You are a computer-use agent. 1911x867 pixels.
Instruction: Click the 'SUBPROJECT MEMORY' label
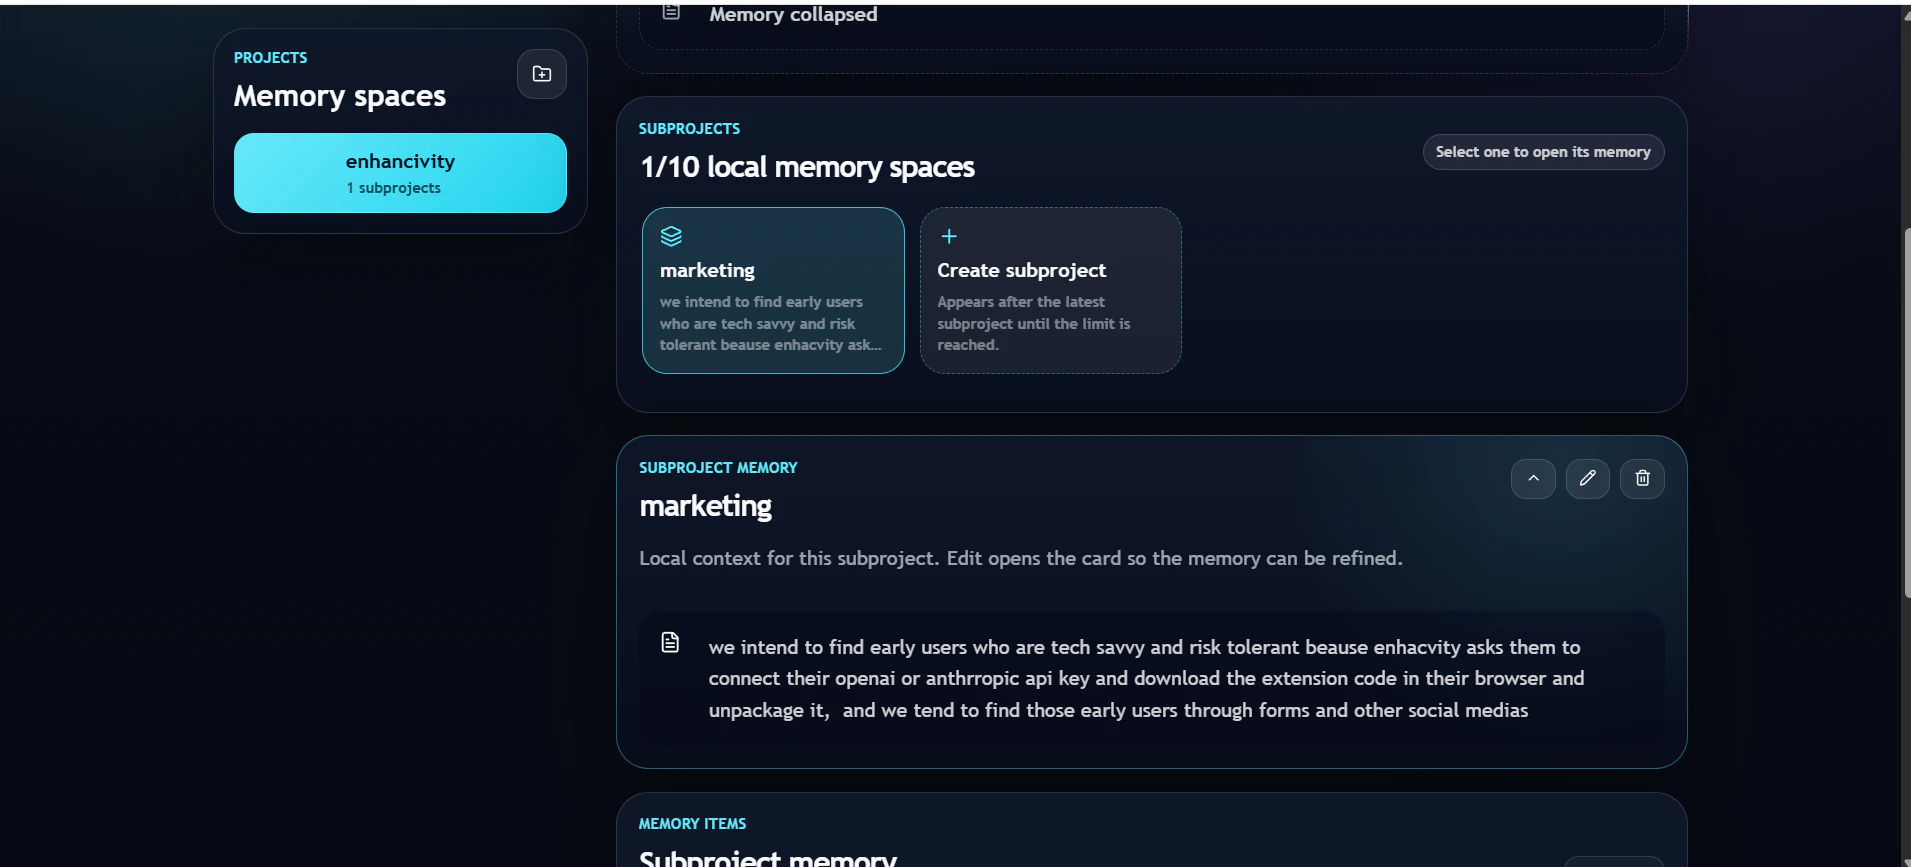tap(718, 468)
